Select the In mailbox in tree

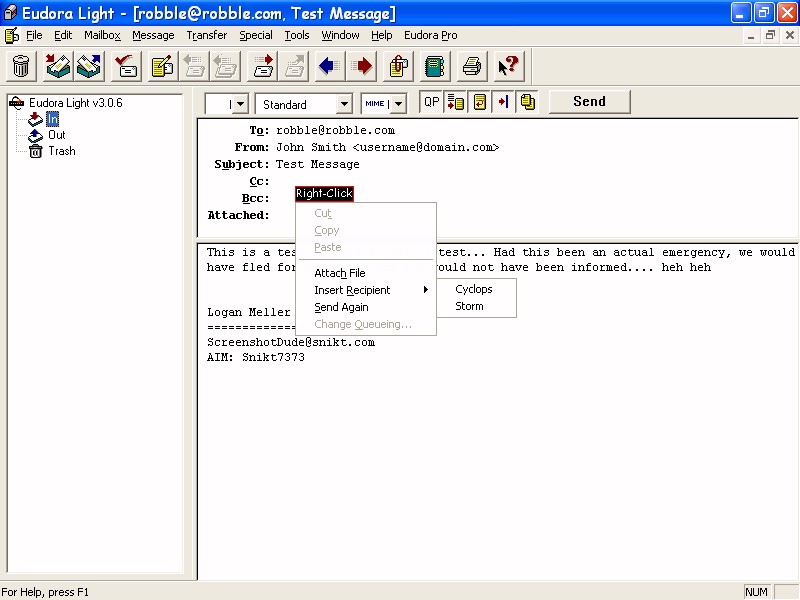pyautogui.click(x=53, y=119)
